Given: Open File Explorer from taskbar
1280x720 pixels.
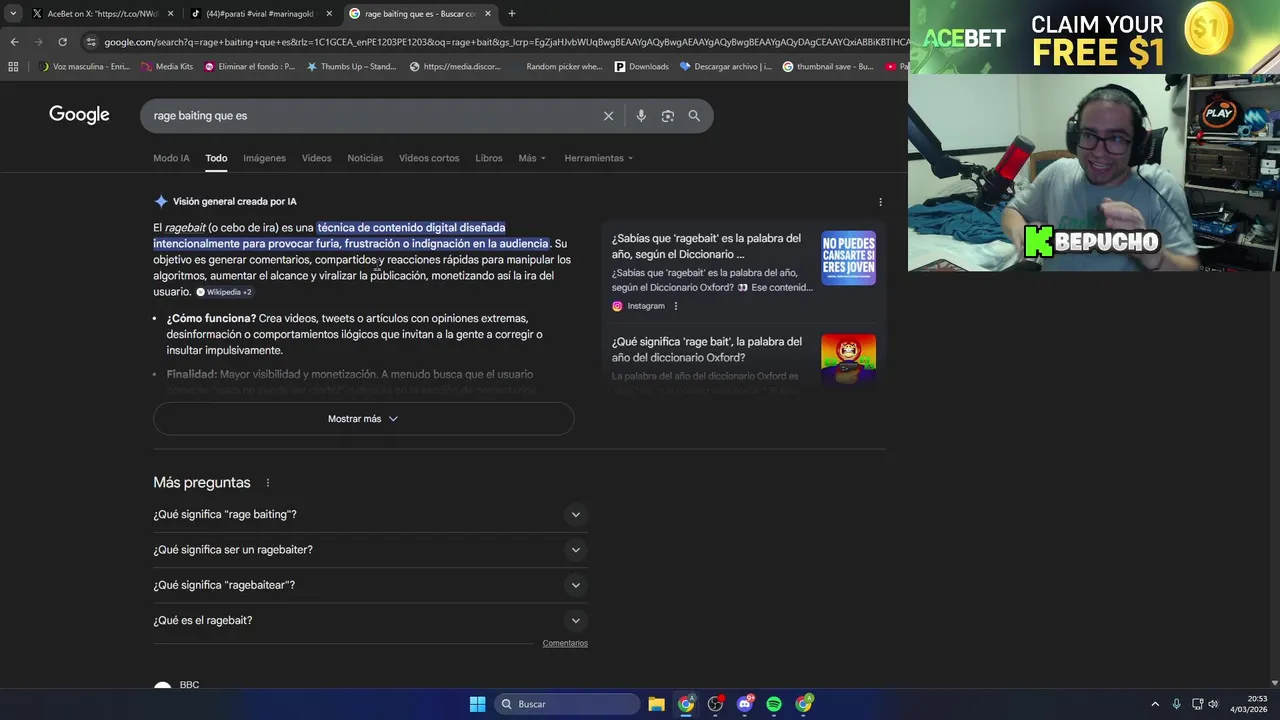Looking at the screenshot, I should click(656, 704).
